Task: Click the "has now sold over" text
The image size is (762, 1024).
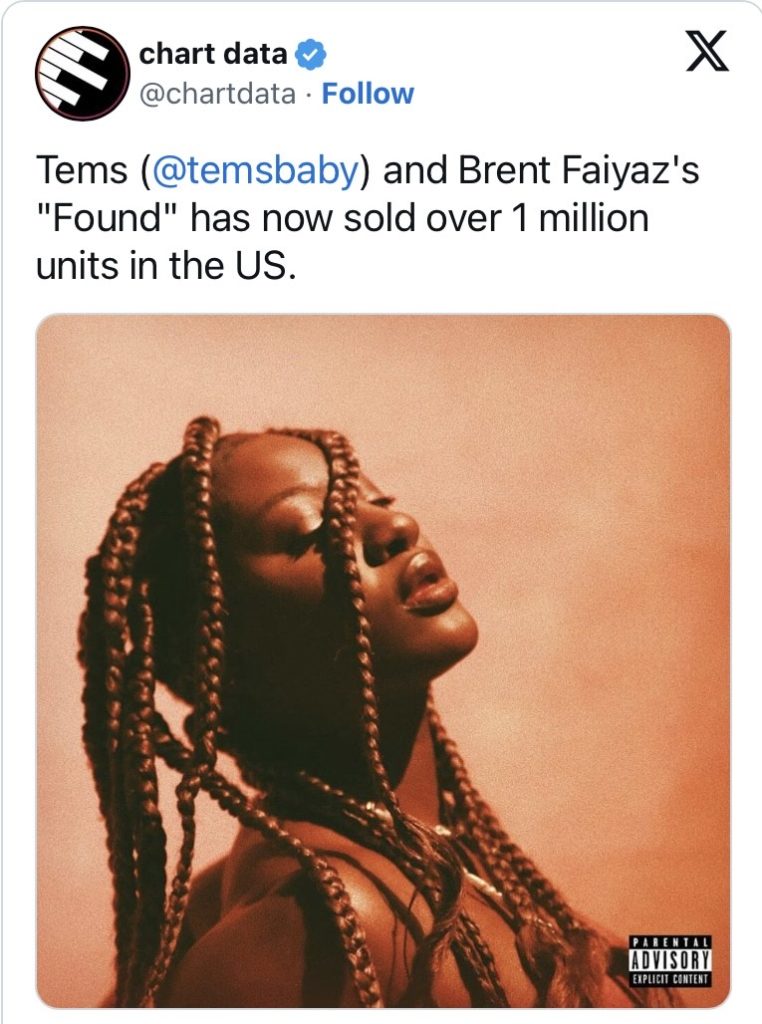Action: [347, 217]
